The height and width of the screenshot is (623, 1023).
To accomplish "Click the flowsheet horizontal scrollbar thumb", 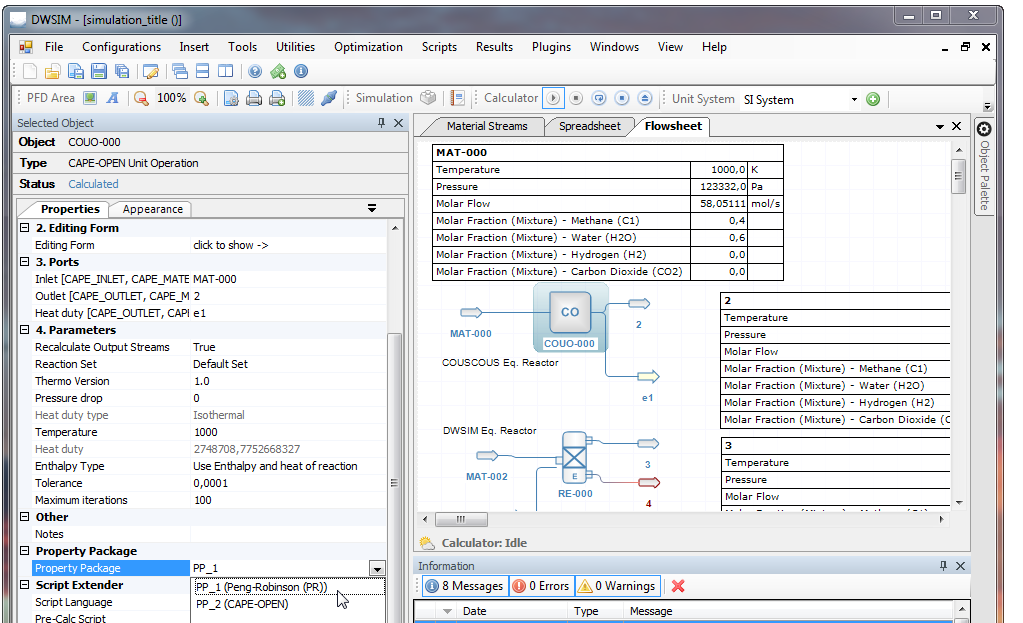I will pos(461,519).
